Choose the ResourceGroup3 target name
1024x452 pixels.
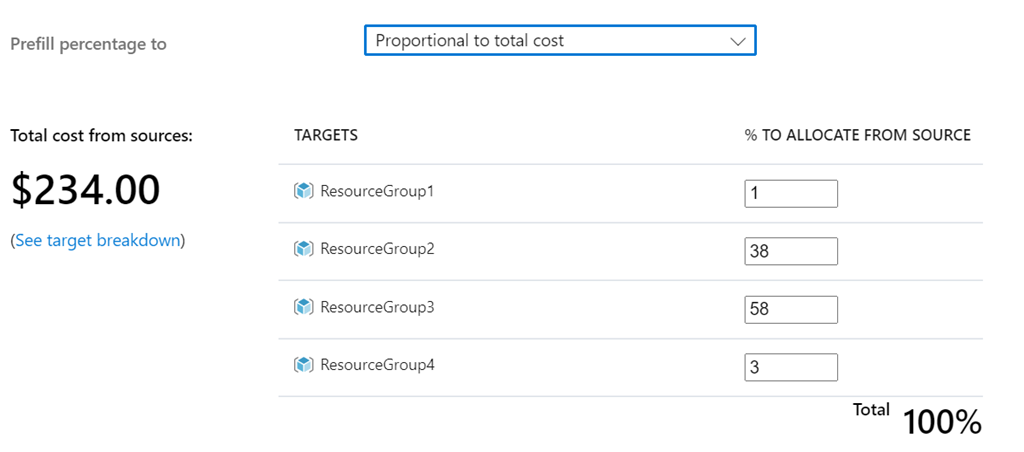point(377,307)
